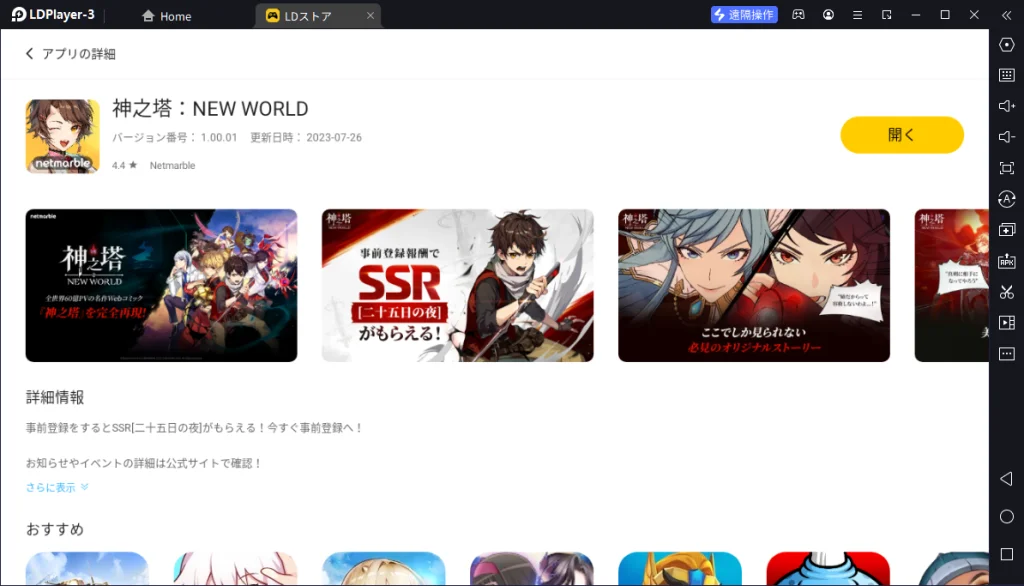Open more tools ellipsis icon in sidebar
The width and height of the screenshot is (1024, 586).
point(1006,353)
